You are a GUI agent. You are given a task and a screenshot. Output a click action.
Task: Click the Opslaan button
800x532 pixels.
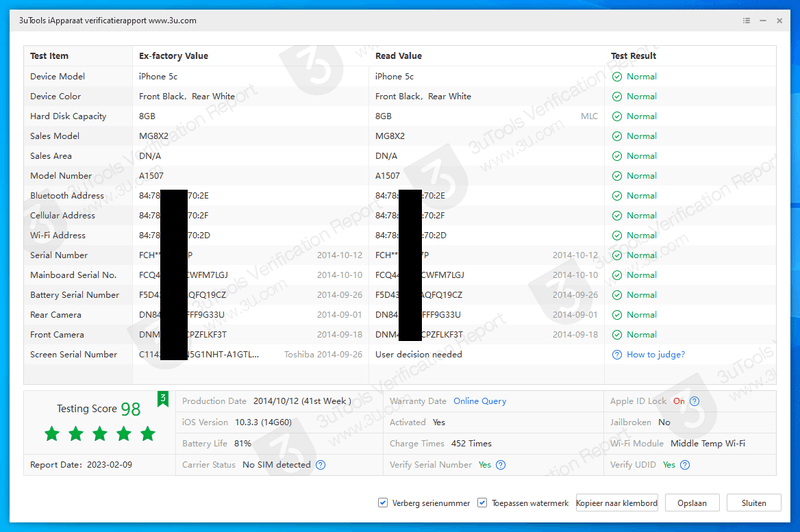[692, 503]
